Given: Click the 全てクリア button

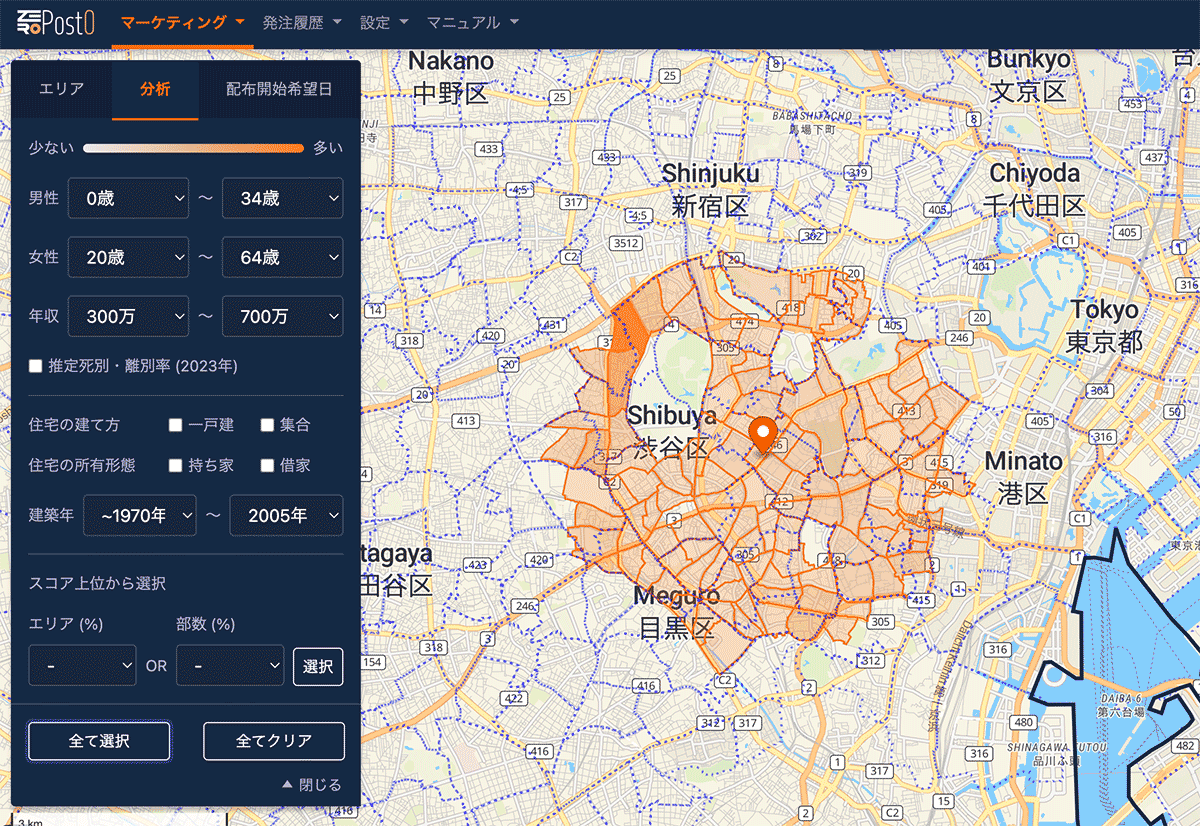Looking at the screenshot, I should point(274,741).
